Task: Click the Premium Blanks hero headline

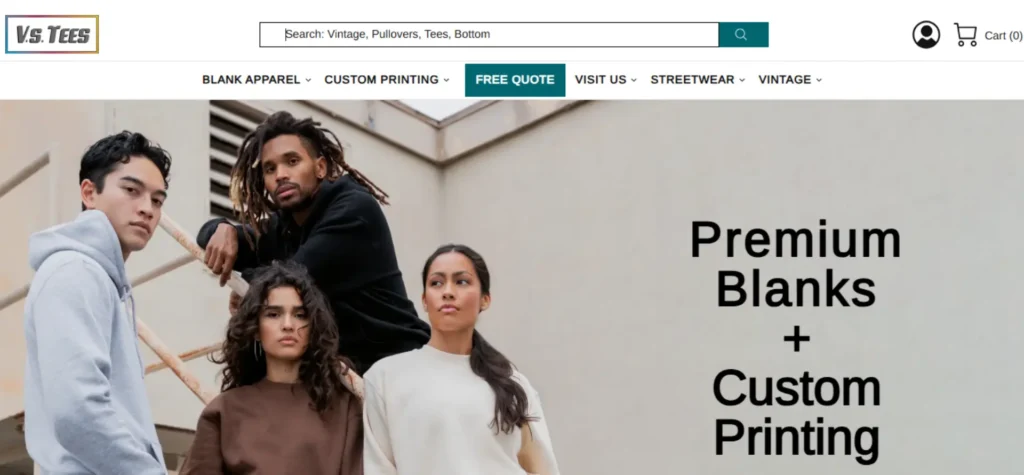Action: [795, 265]
